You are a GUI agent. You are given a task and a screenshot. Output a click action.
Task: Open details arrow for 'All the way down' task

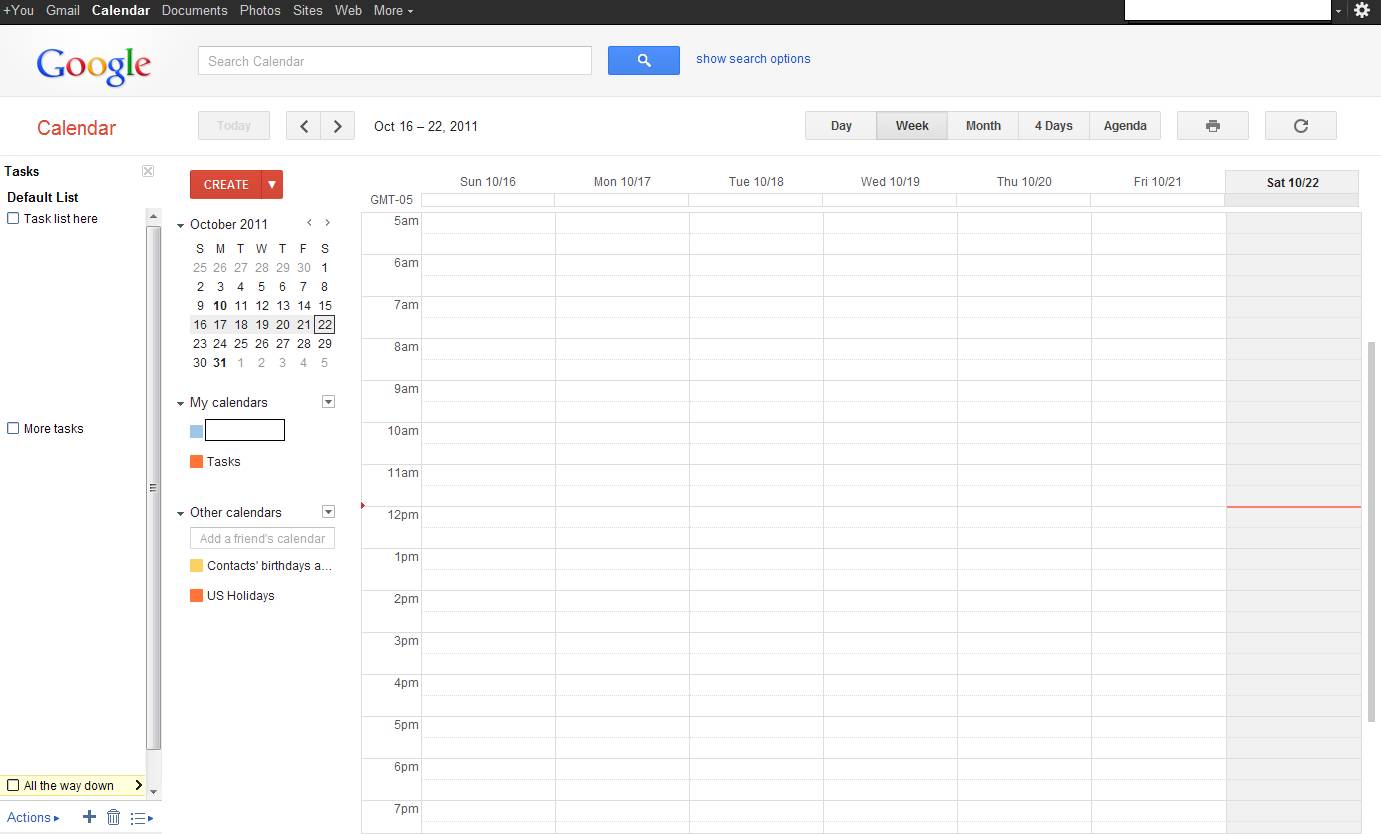138,785
